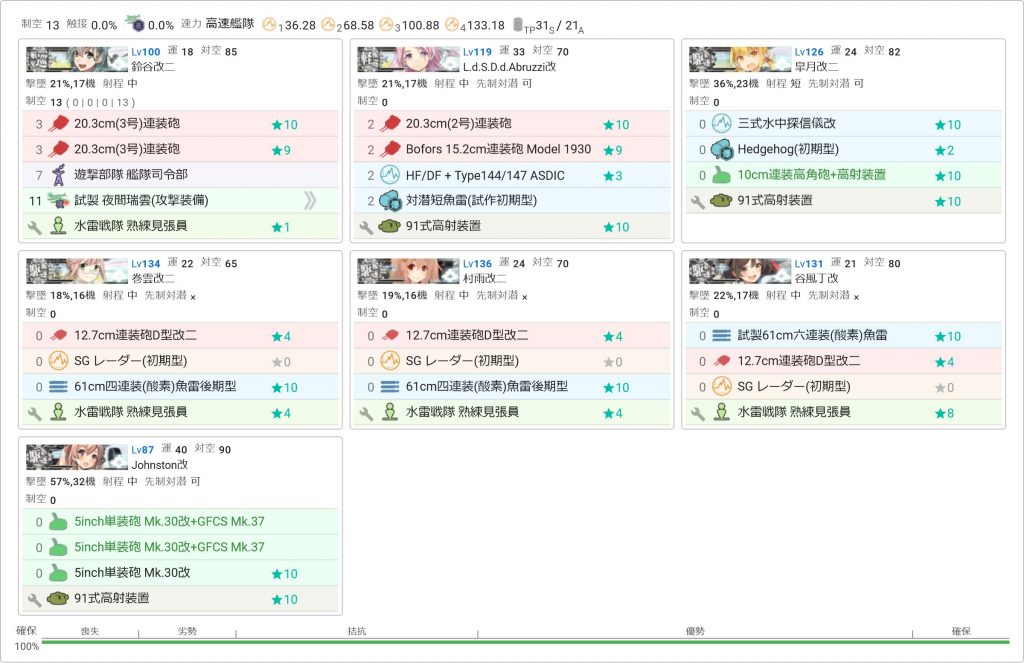Click the 91式高射装置 icon on Abruzzi
The image size is (1024, 663).
coord(390,226)
